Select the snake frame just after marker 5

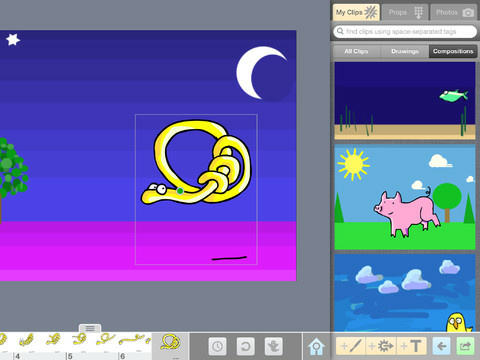80,340
